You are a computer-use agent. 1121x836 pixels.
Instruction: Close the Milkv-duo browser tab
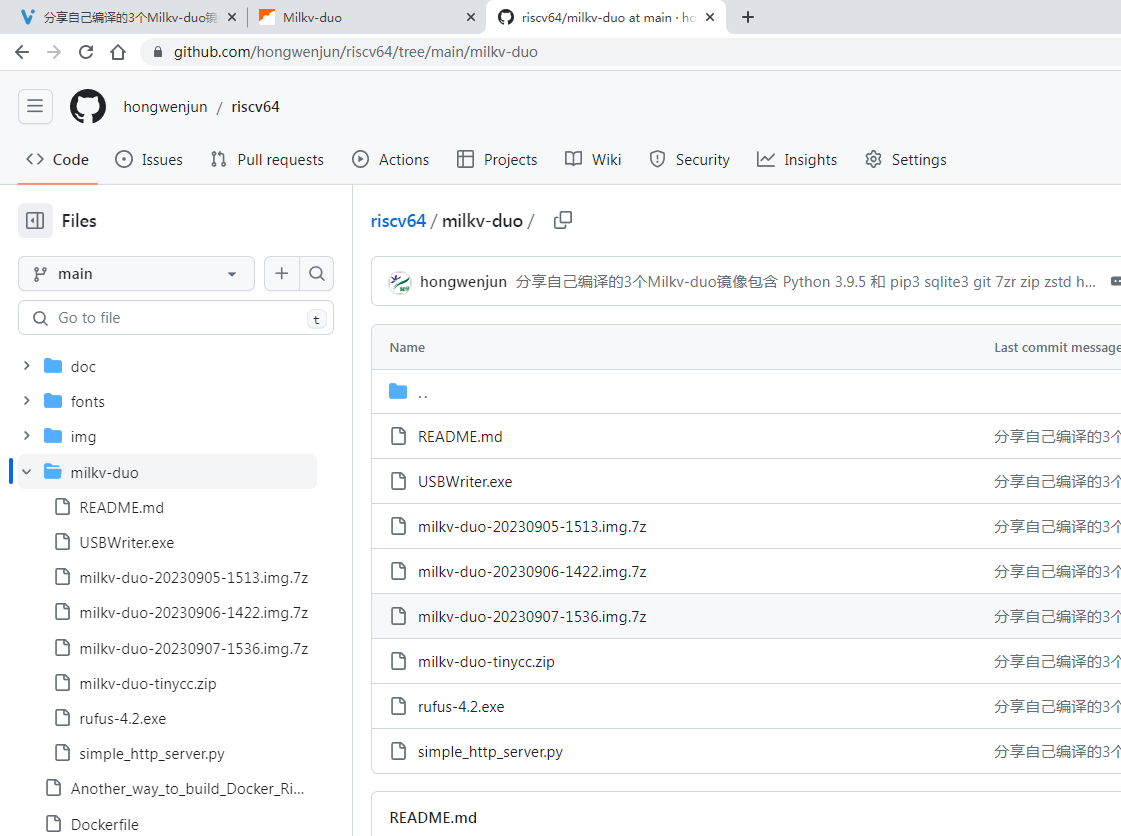470,17
